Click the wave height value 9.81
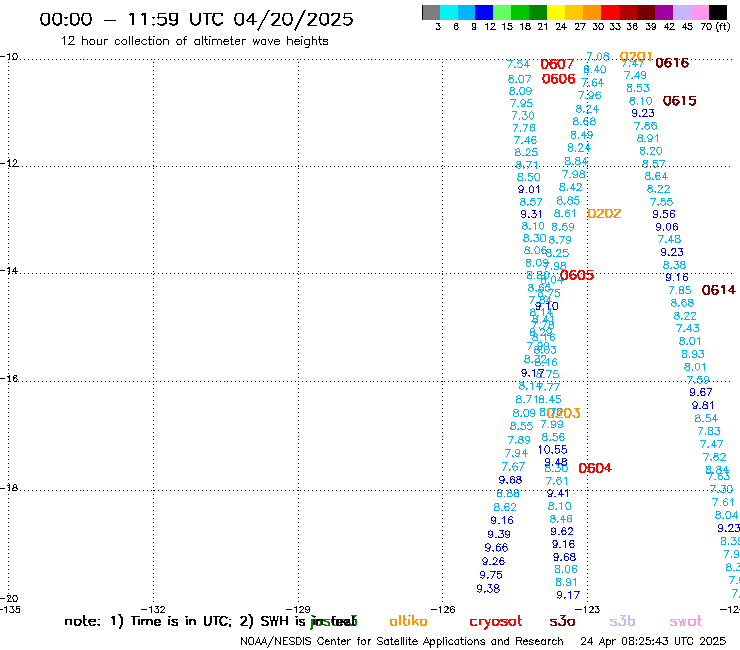 coord(703,405)
